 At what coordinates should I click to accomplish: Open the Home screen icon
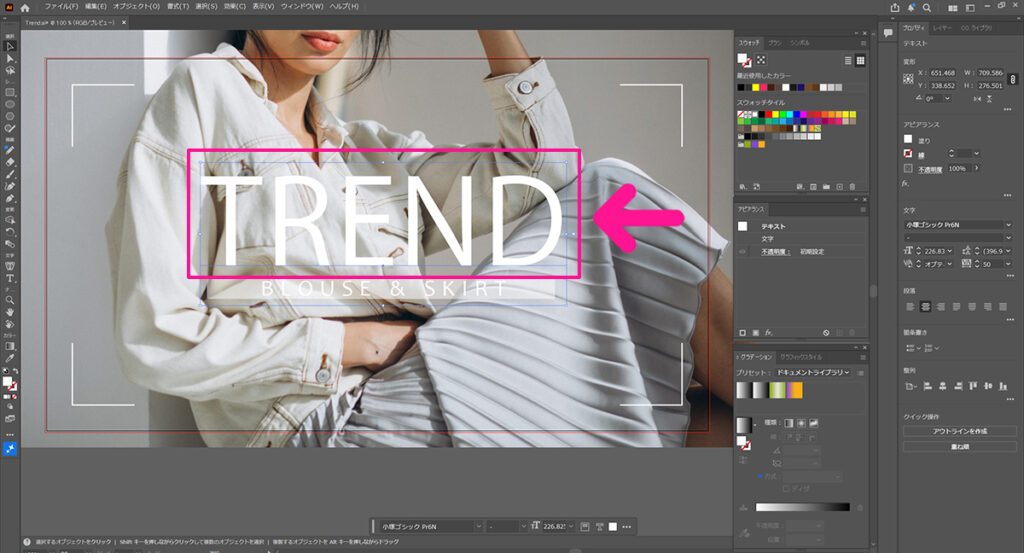[25, 8]
